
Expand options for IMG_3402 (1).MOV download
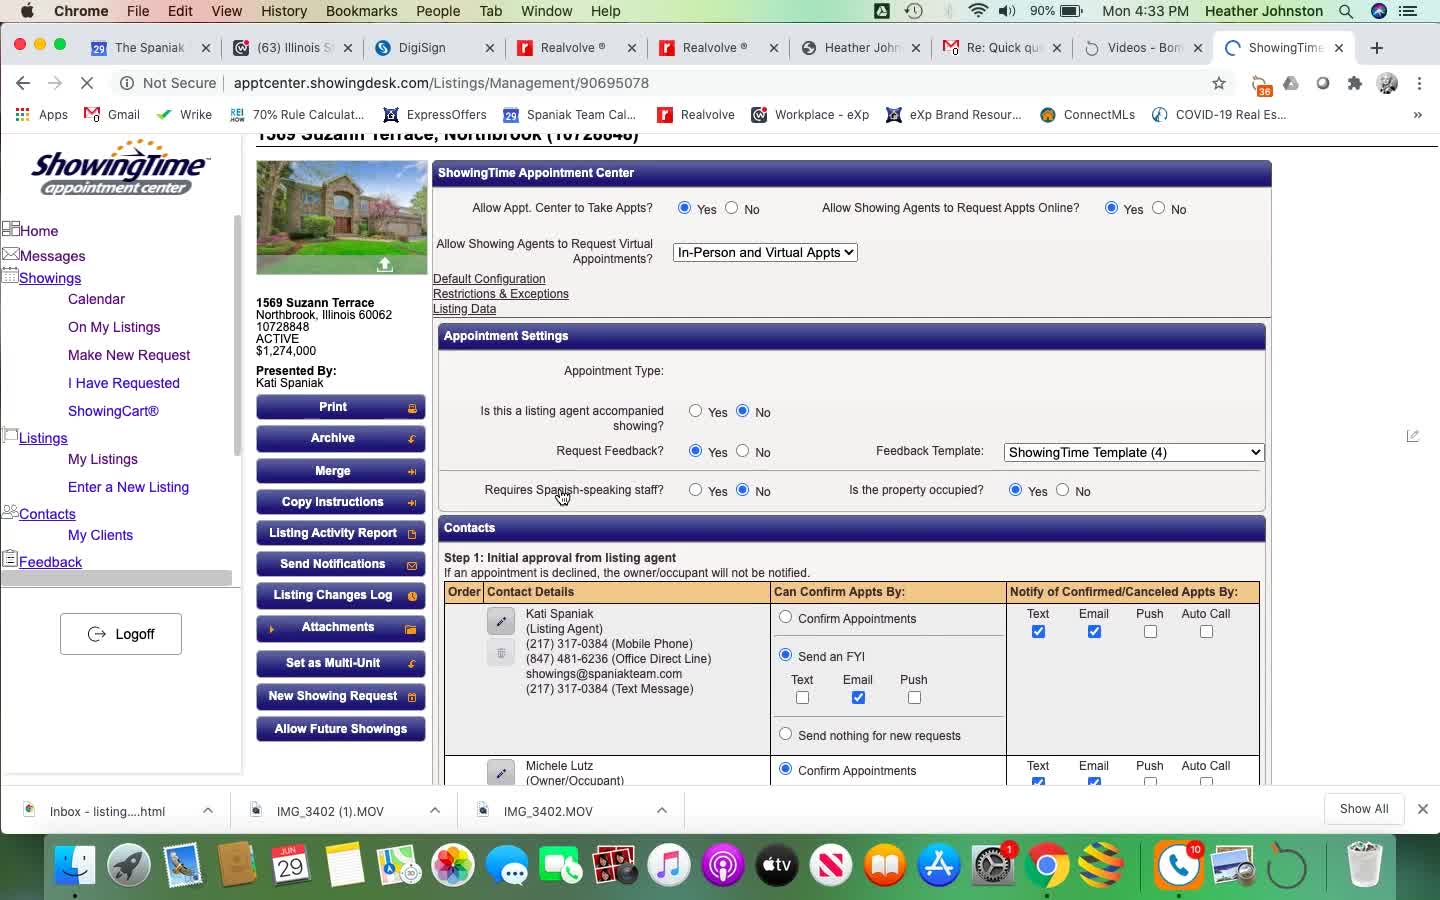tap(435, 810)
